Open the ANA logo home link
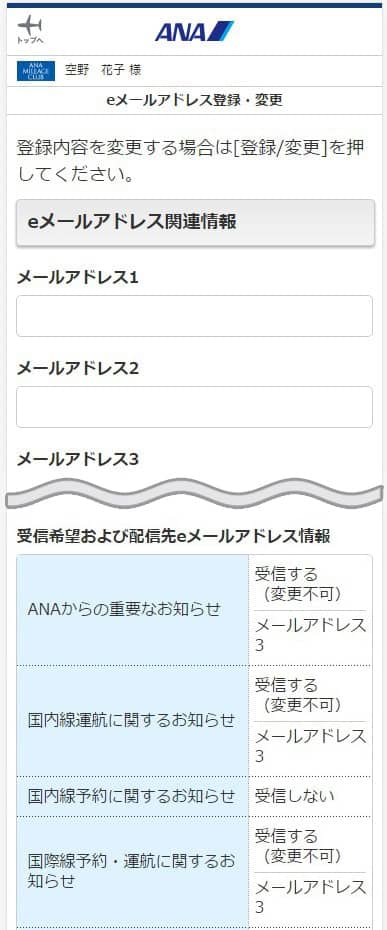 (x=194, y=31)
